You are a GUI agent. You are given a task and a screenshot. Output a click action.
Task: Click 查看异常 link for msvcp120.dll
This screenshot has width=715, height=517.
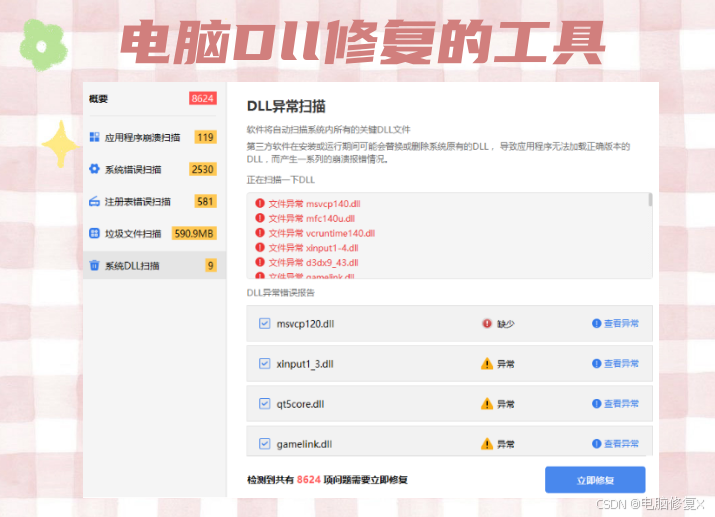tap(621, 323)
